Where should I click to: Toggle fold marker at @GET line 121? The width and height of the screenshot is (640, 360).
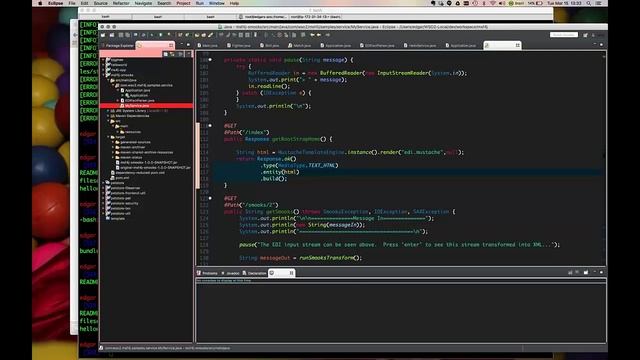point(210,198)
